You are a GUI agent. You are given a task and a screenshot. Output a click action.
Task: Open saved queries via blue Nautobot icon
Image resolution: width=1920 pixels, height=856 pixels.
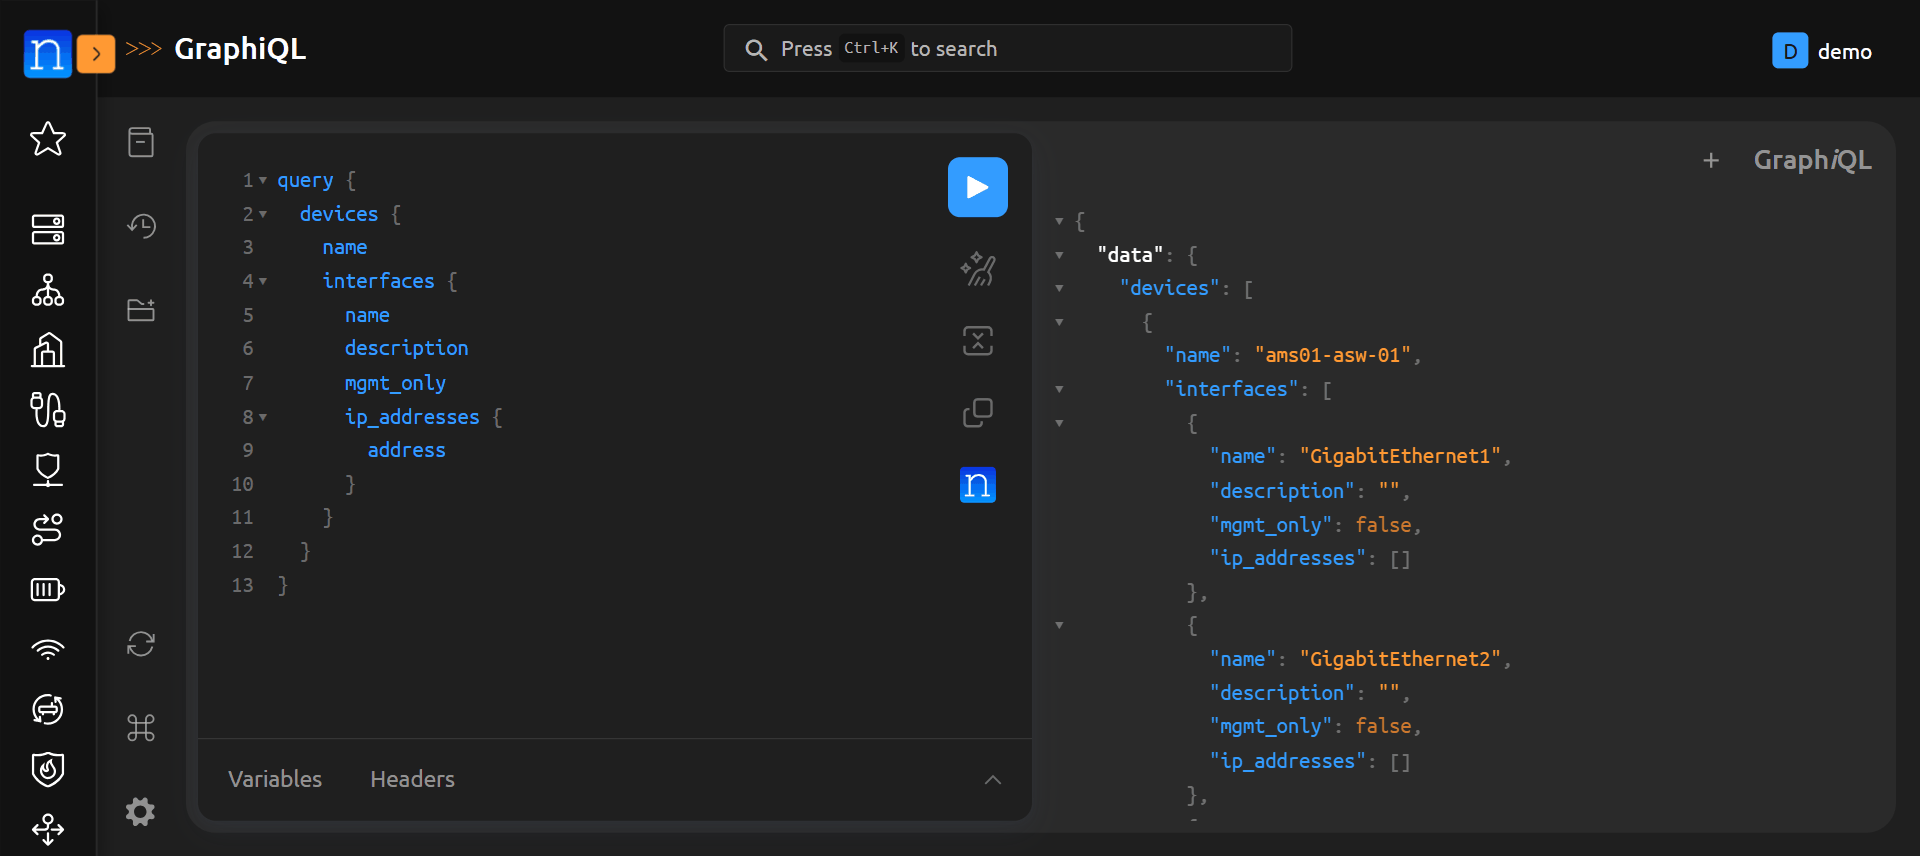[977, 485]
